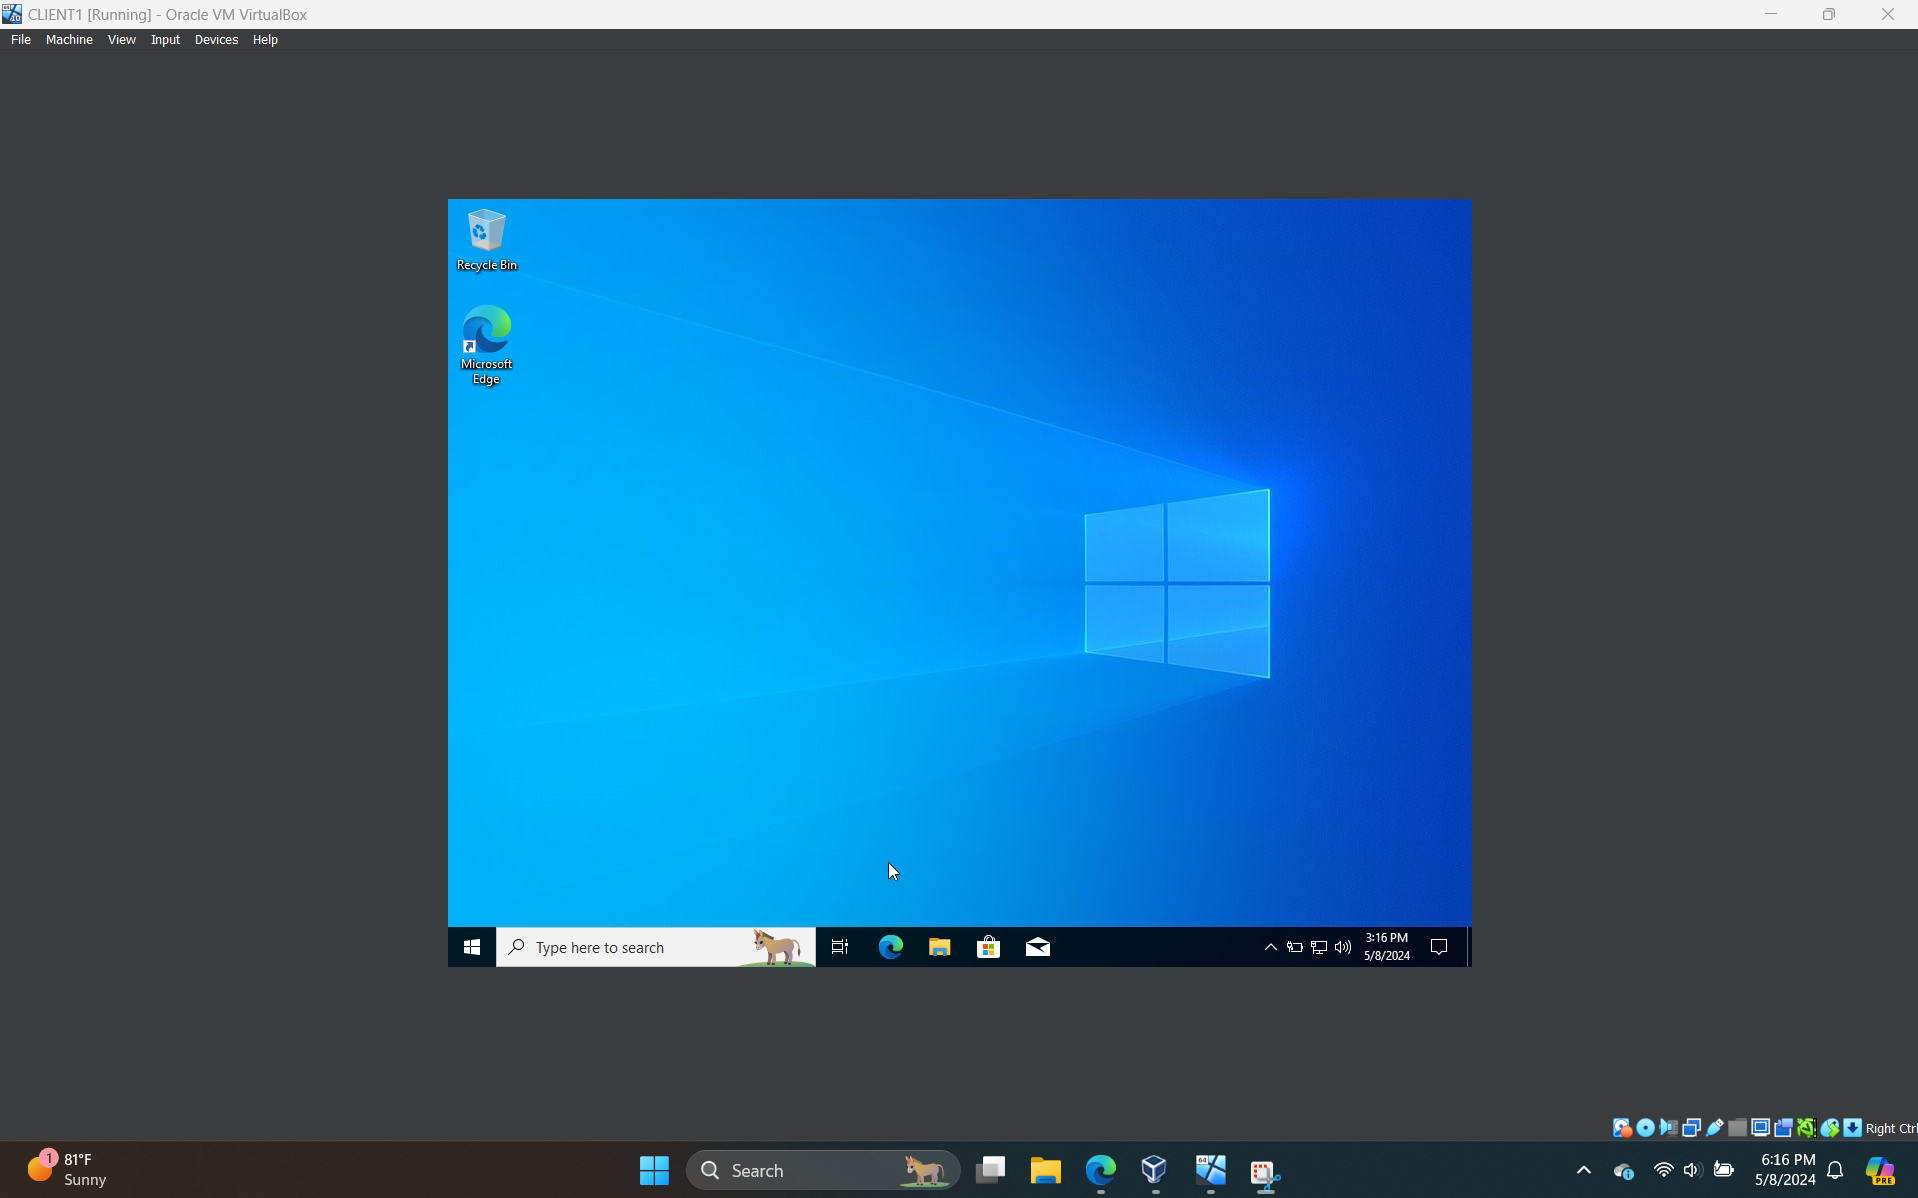
Task: Open Microsoft Store in the guest taskbar
Action: pos(988,947)
